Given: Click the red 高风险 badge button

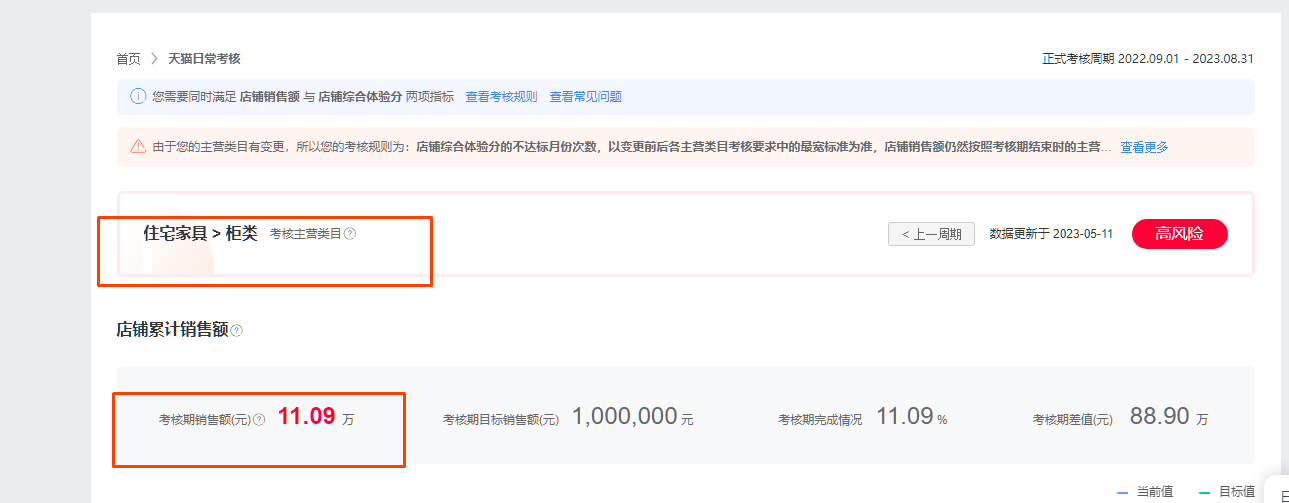Looking at the screenshot, I should pos(1179,234).
